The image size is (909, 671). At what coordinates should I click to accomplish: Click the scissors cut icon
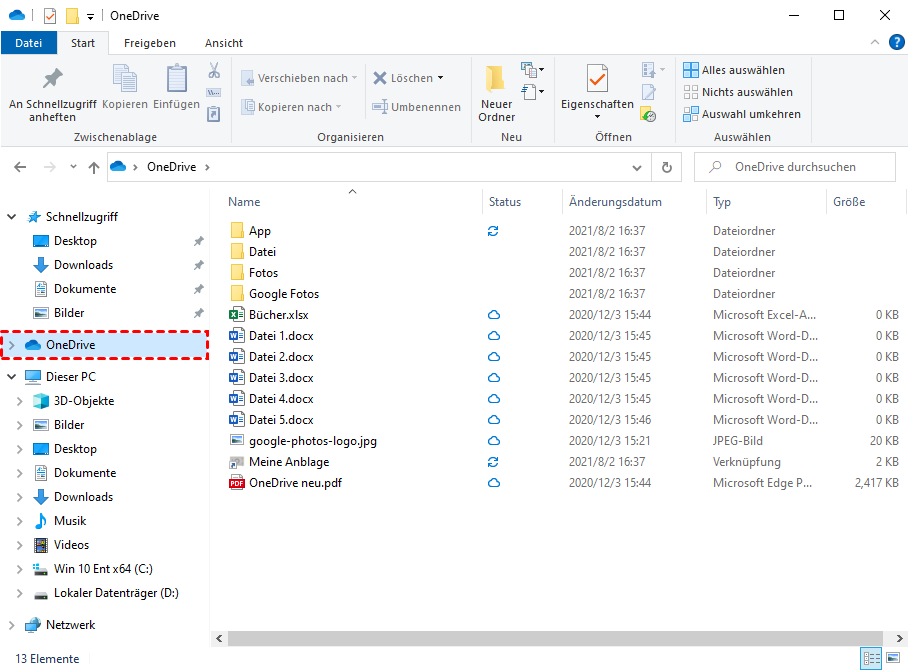(214, 71)
